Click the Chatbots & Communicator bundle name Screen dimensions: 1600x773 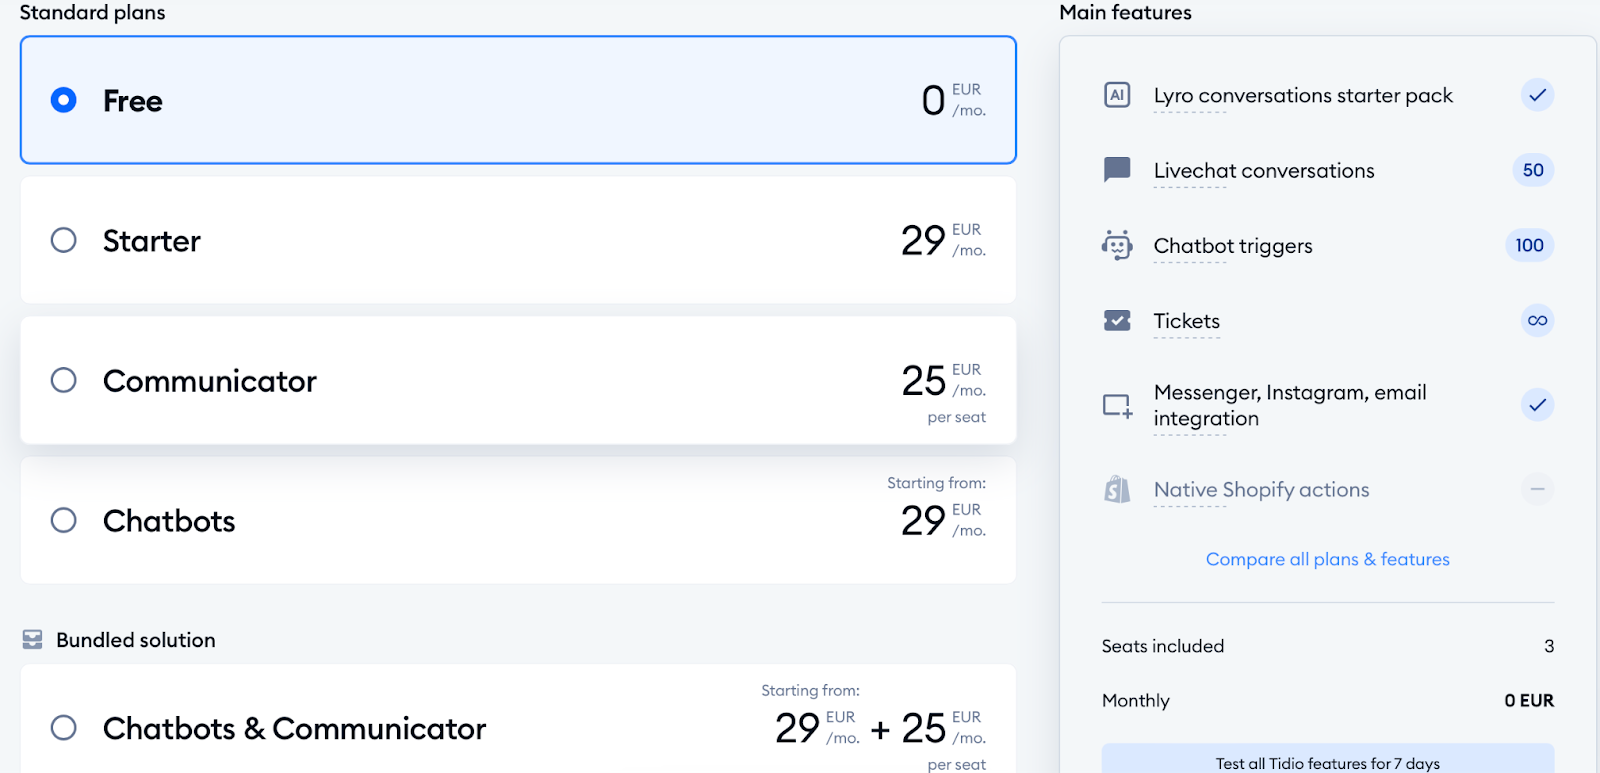[294, 728]
